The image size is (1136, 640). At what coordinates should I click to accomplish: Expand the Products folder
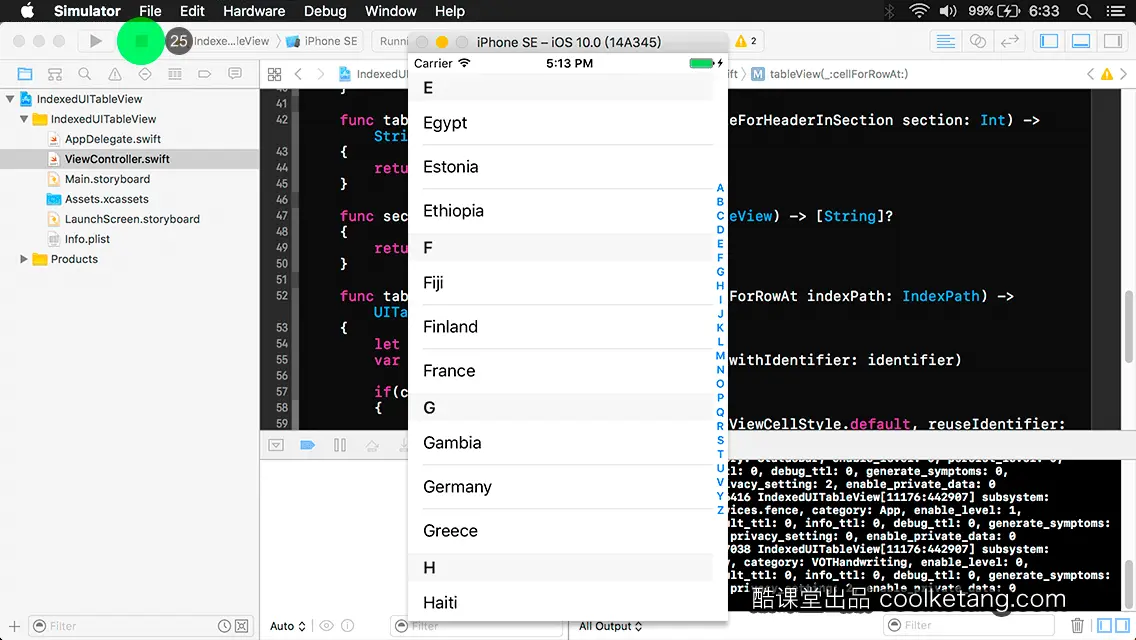pos(23,259)
